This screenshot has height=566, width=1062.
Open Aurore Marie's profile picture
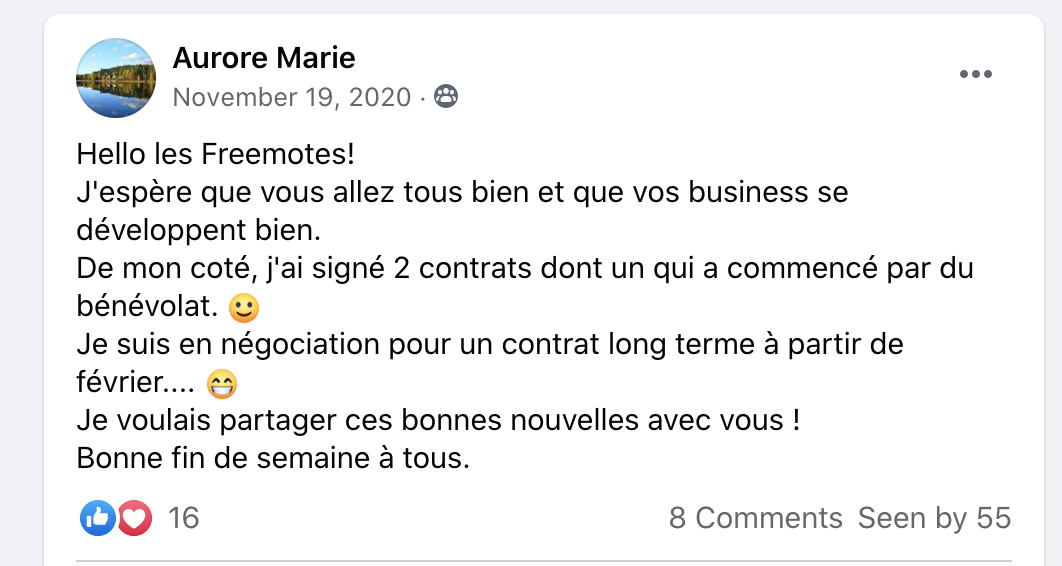(x=116, y=78)
